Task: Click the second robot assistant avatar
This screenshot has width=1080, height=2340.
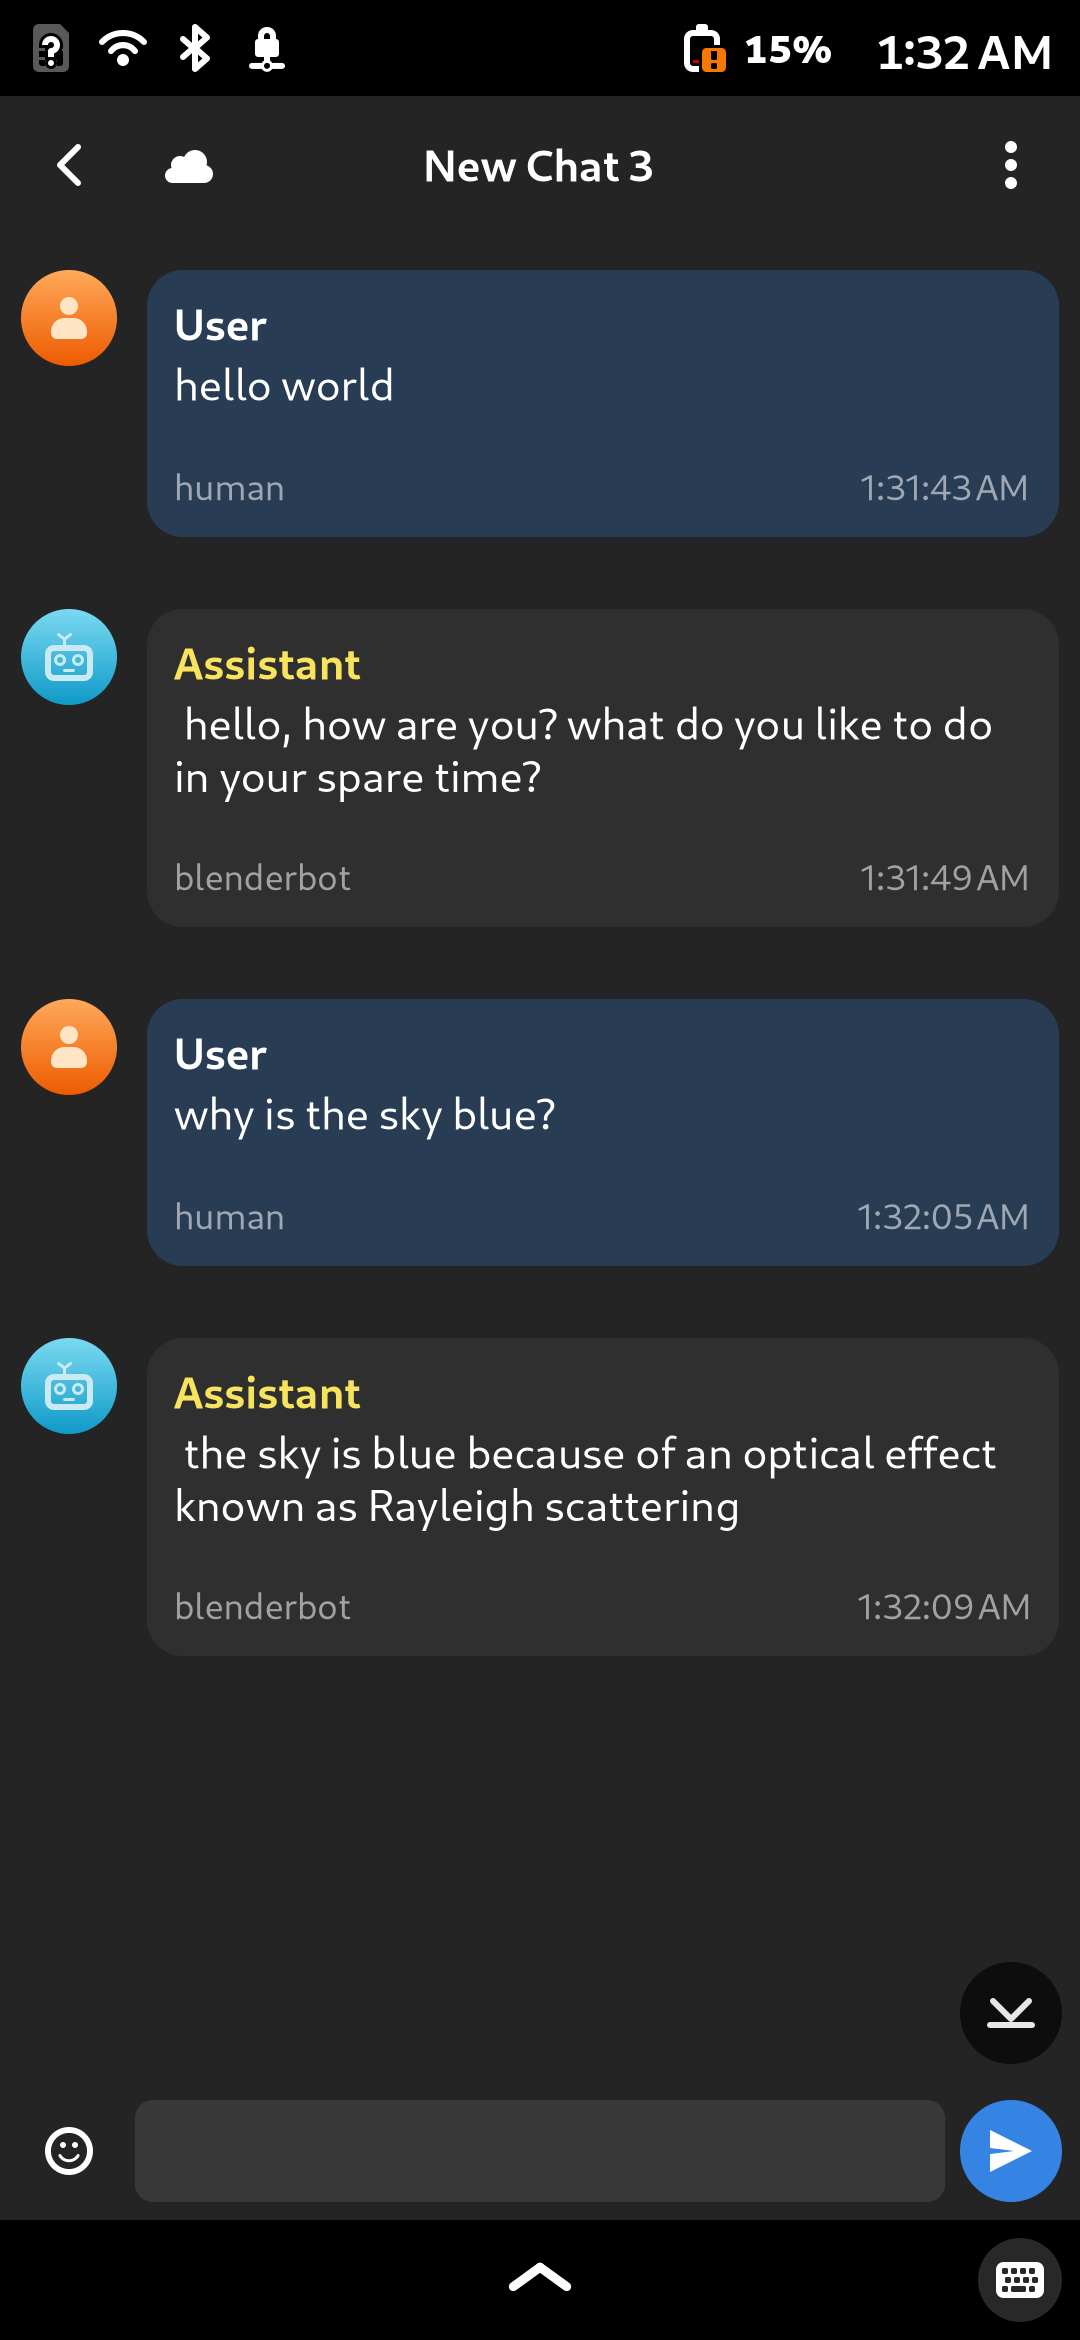Action: pyautogui.click(x=69, y=1386)
